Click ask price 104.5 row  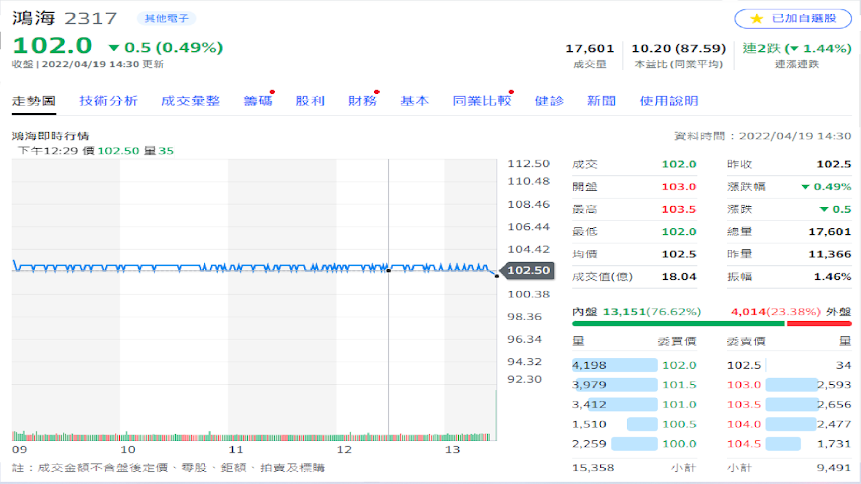pos(789,444)
